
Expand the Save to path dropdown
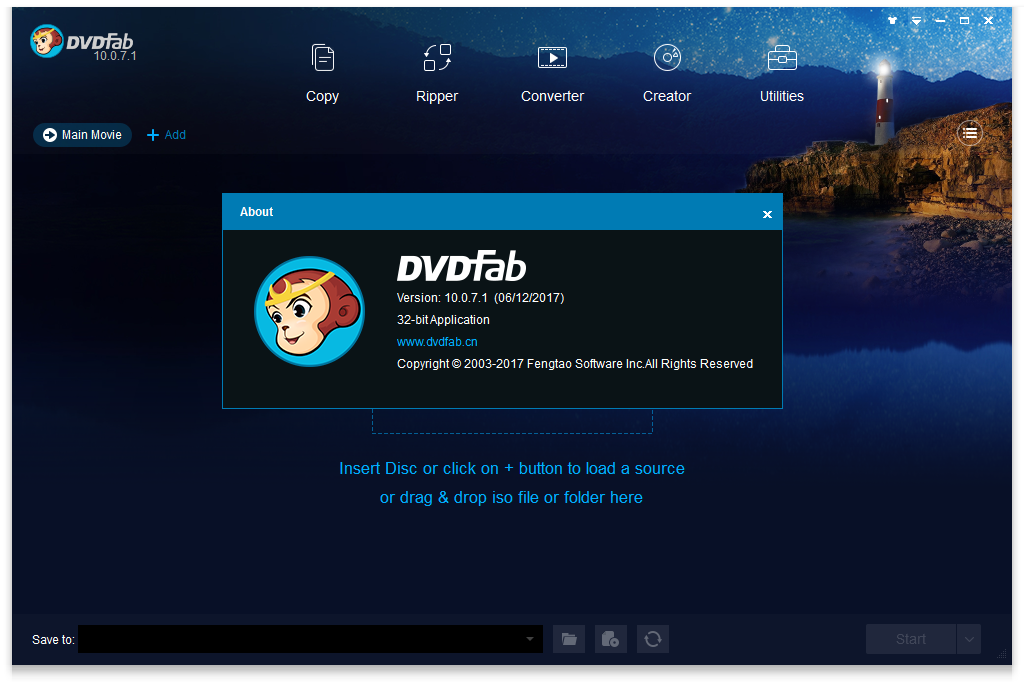coord(530,639)
